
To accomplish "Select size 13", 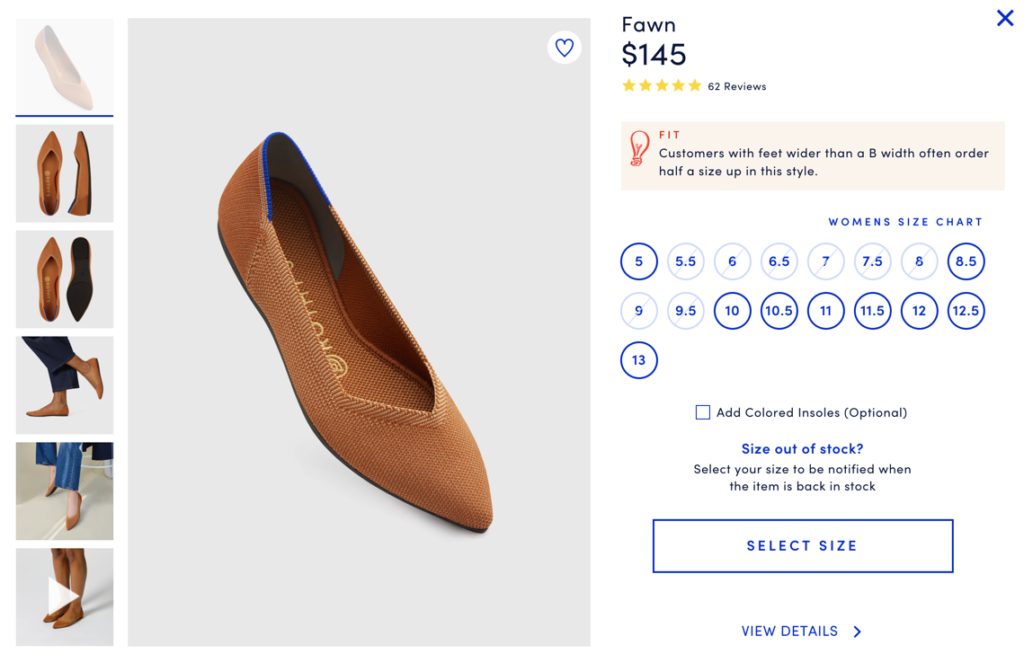I will (x=638, y=360).
